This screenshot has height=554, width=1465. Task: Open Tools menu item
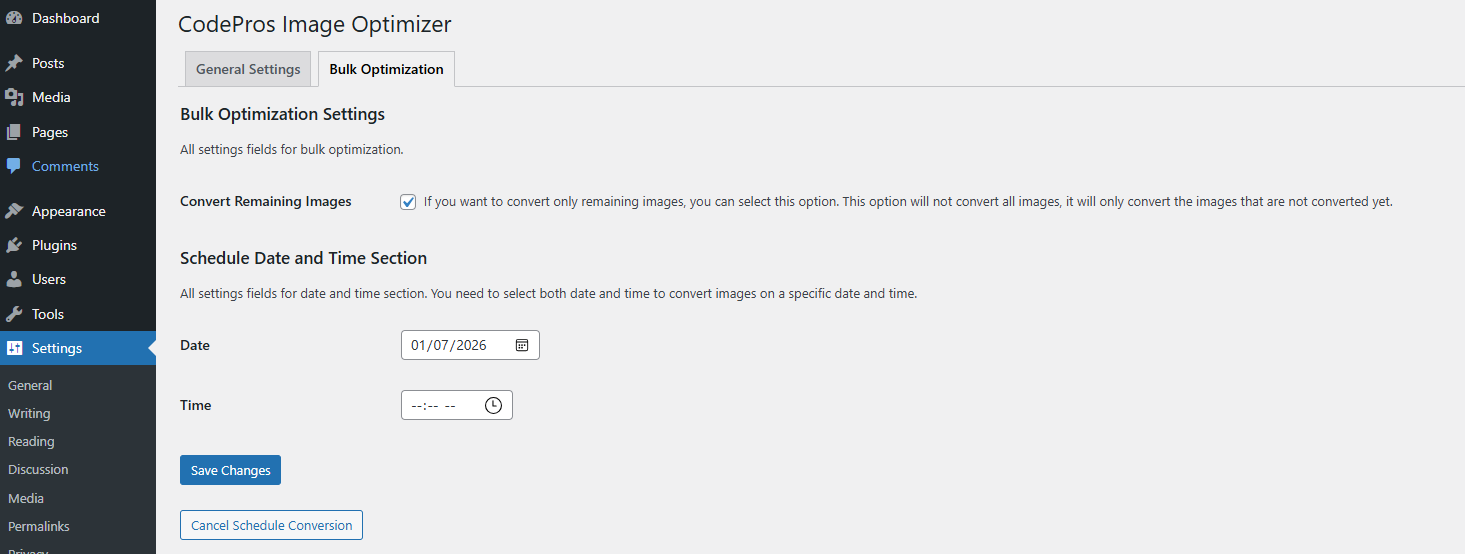(78, 314)
